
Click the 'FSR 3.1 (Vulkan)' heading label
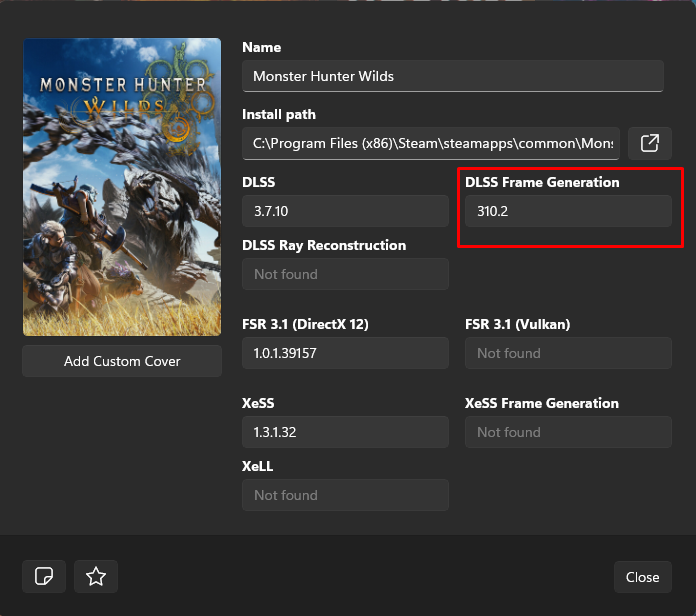[518, 324]
